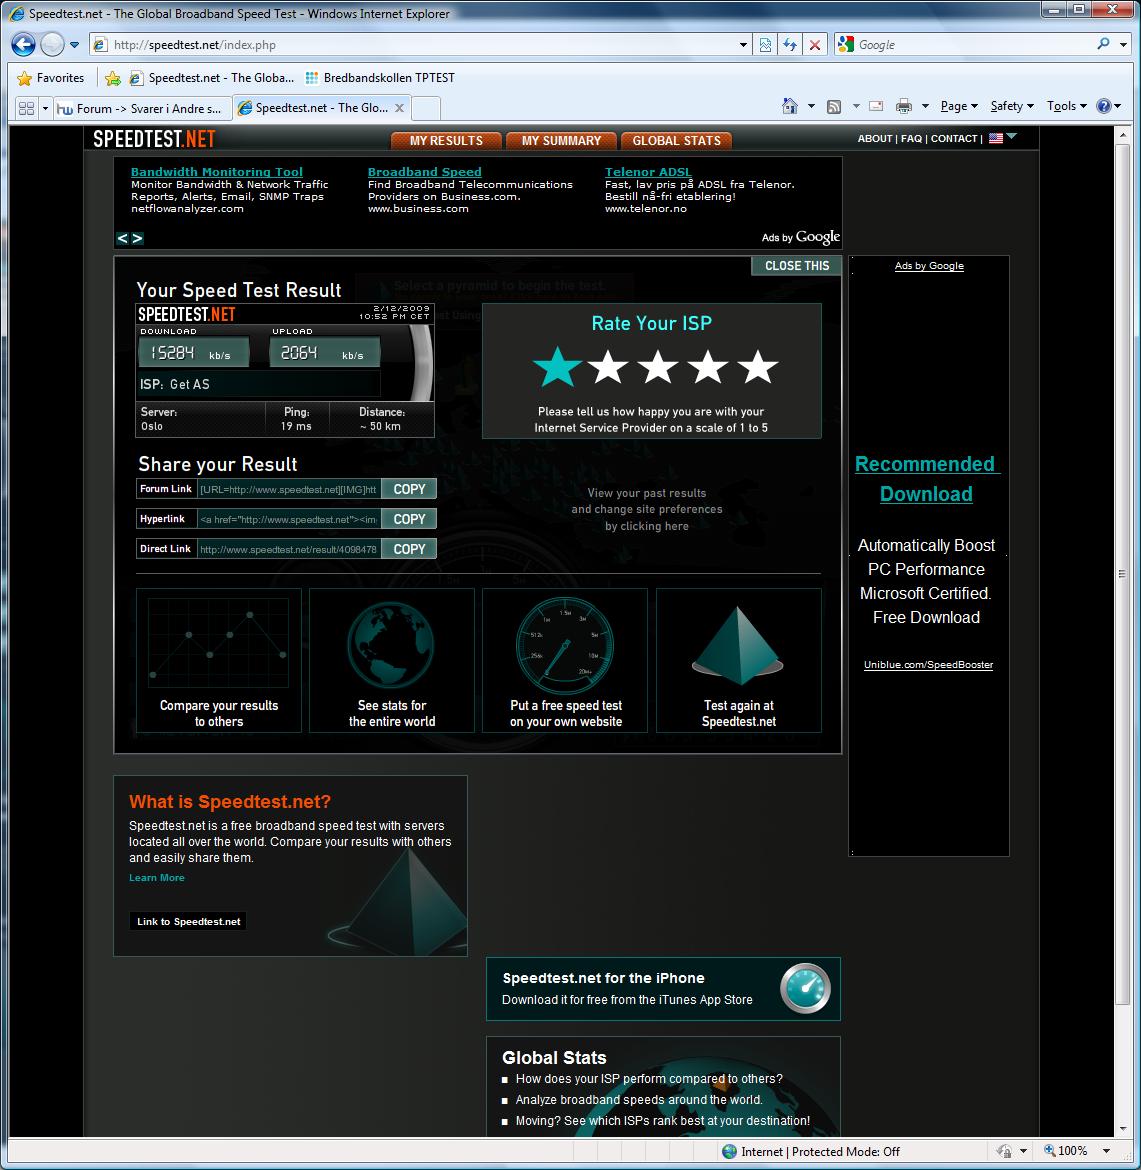Click the Help question mark icon

(x=1104, y=106)
